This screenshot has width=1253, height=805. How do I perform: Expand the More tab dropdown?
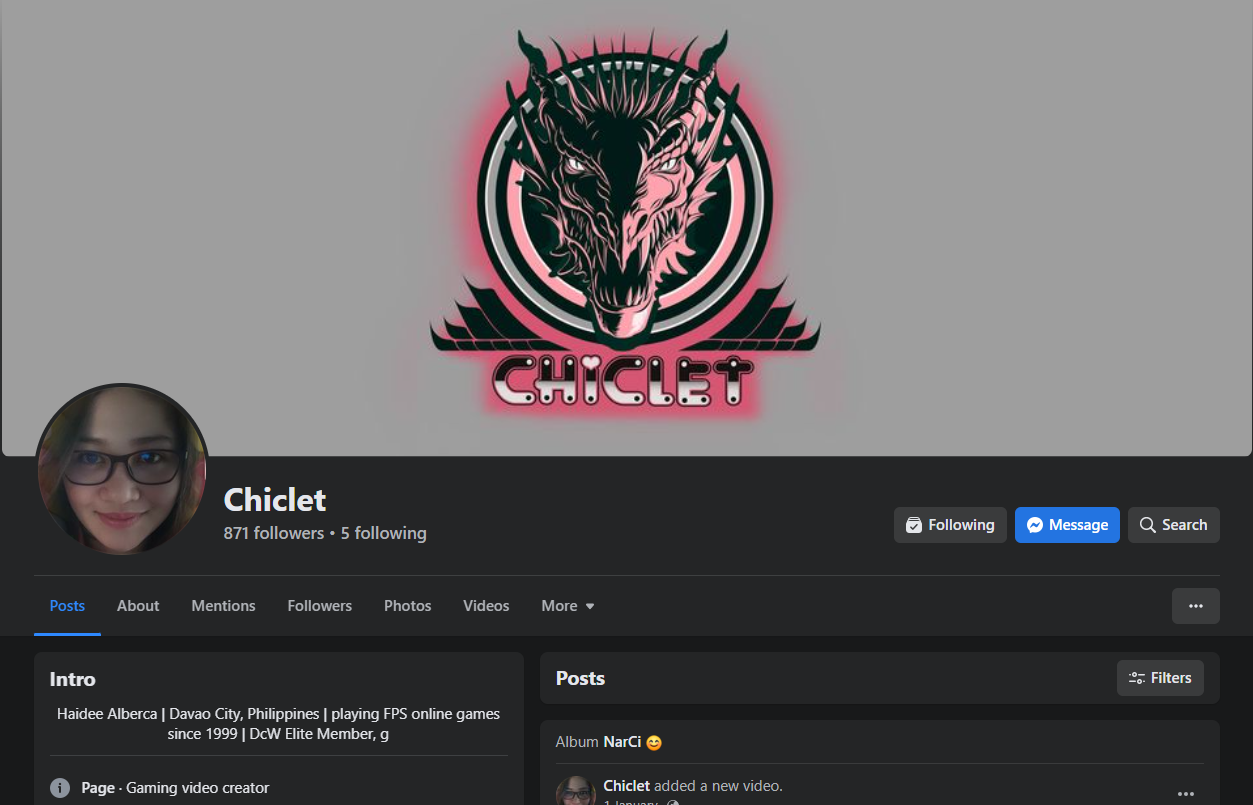coord(568,606)
